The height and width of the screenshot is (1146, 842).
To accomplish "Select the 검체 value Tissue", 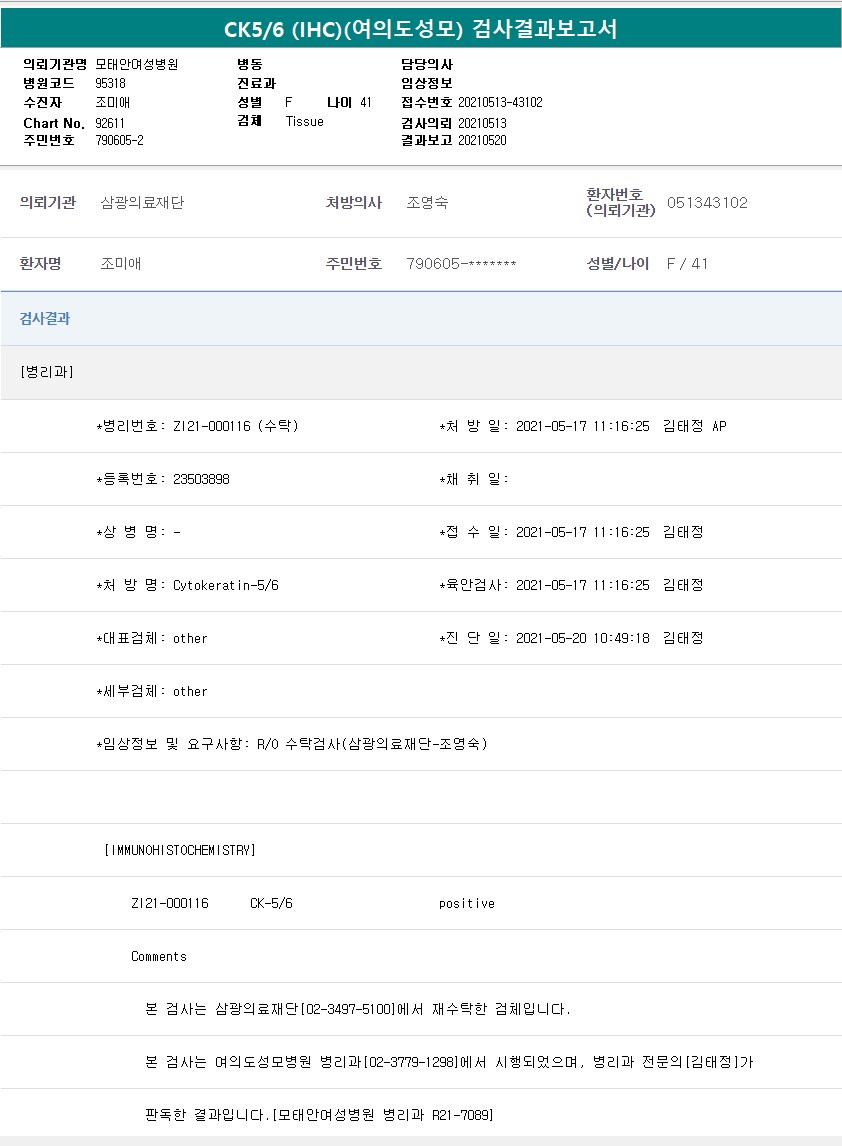I will (305, 121).
